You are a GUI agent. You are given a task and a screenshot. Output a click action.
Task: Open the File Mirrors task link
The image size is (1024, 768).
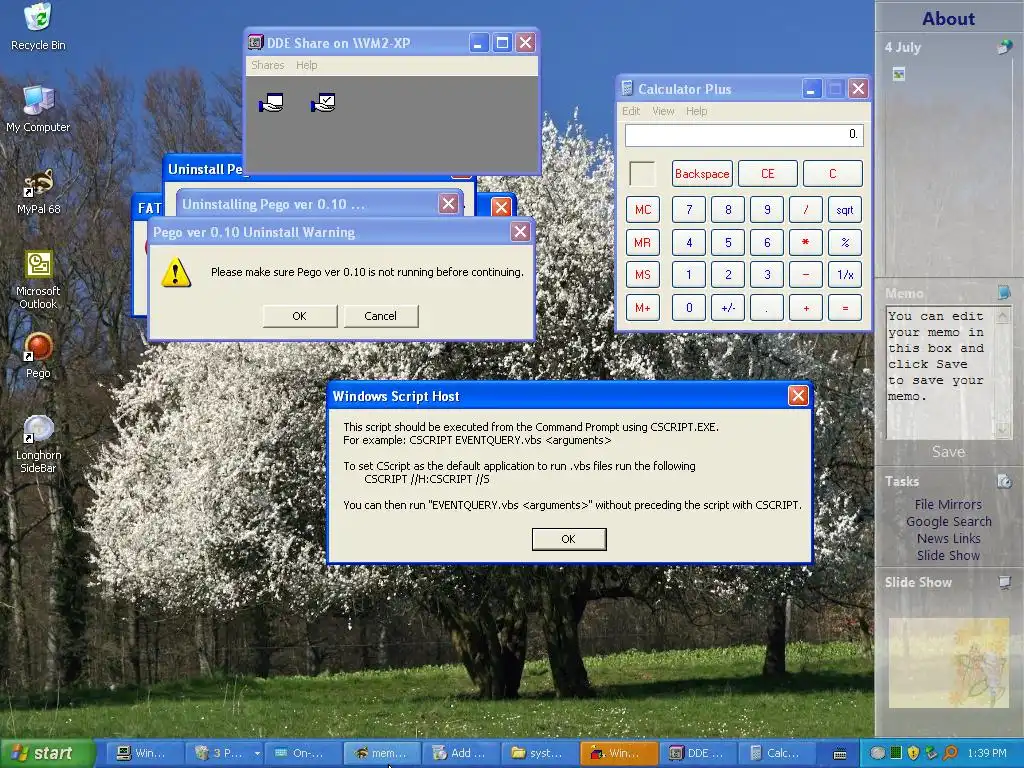948,504
